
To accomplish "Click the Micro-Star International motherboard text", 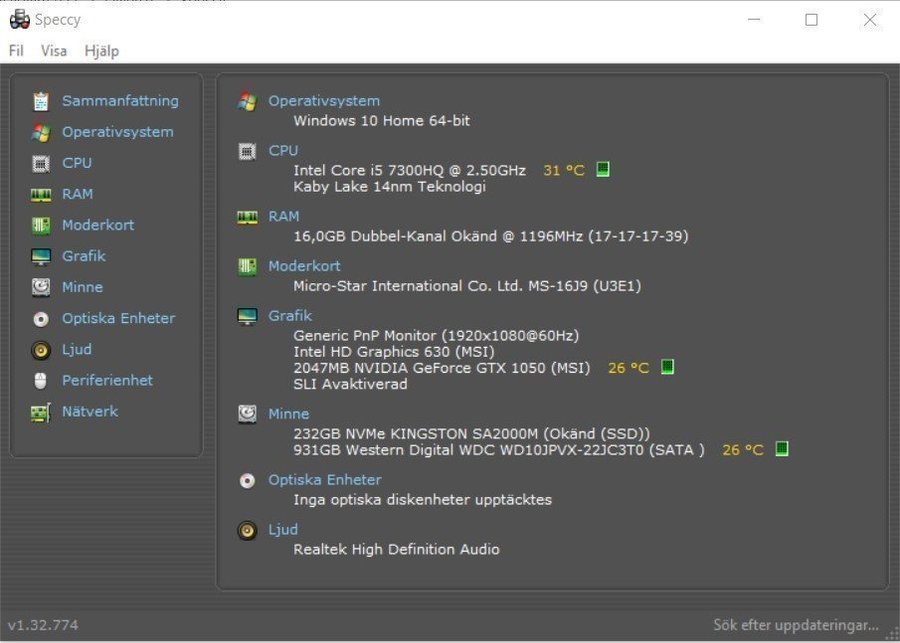I will pos(467,286).
